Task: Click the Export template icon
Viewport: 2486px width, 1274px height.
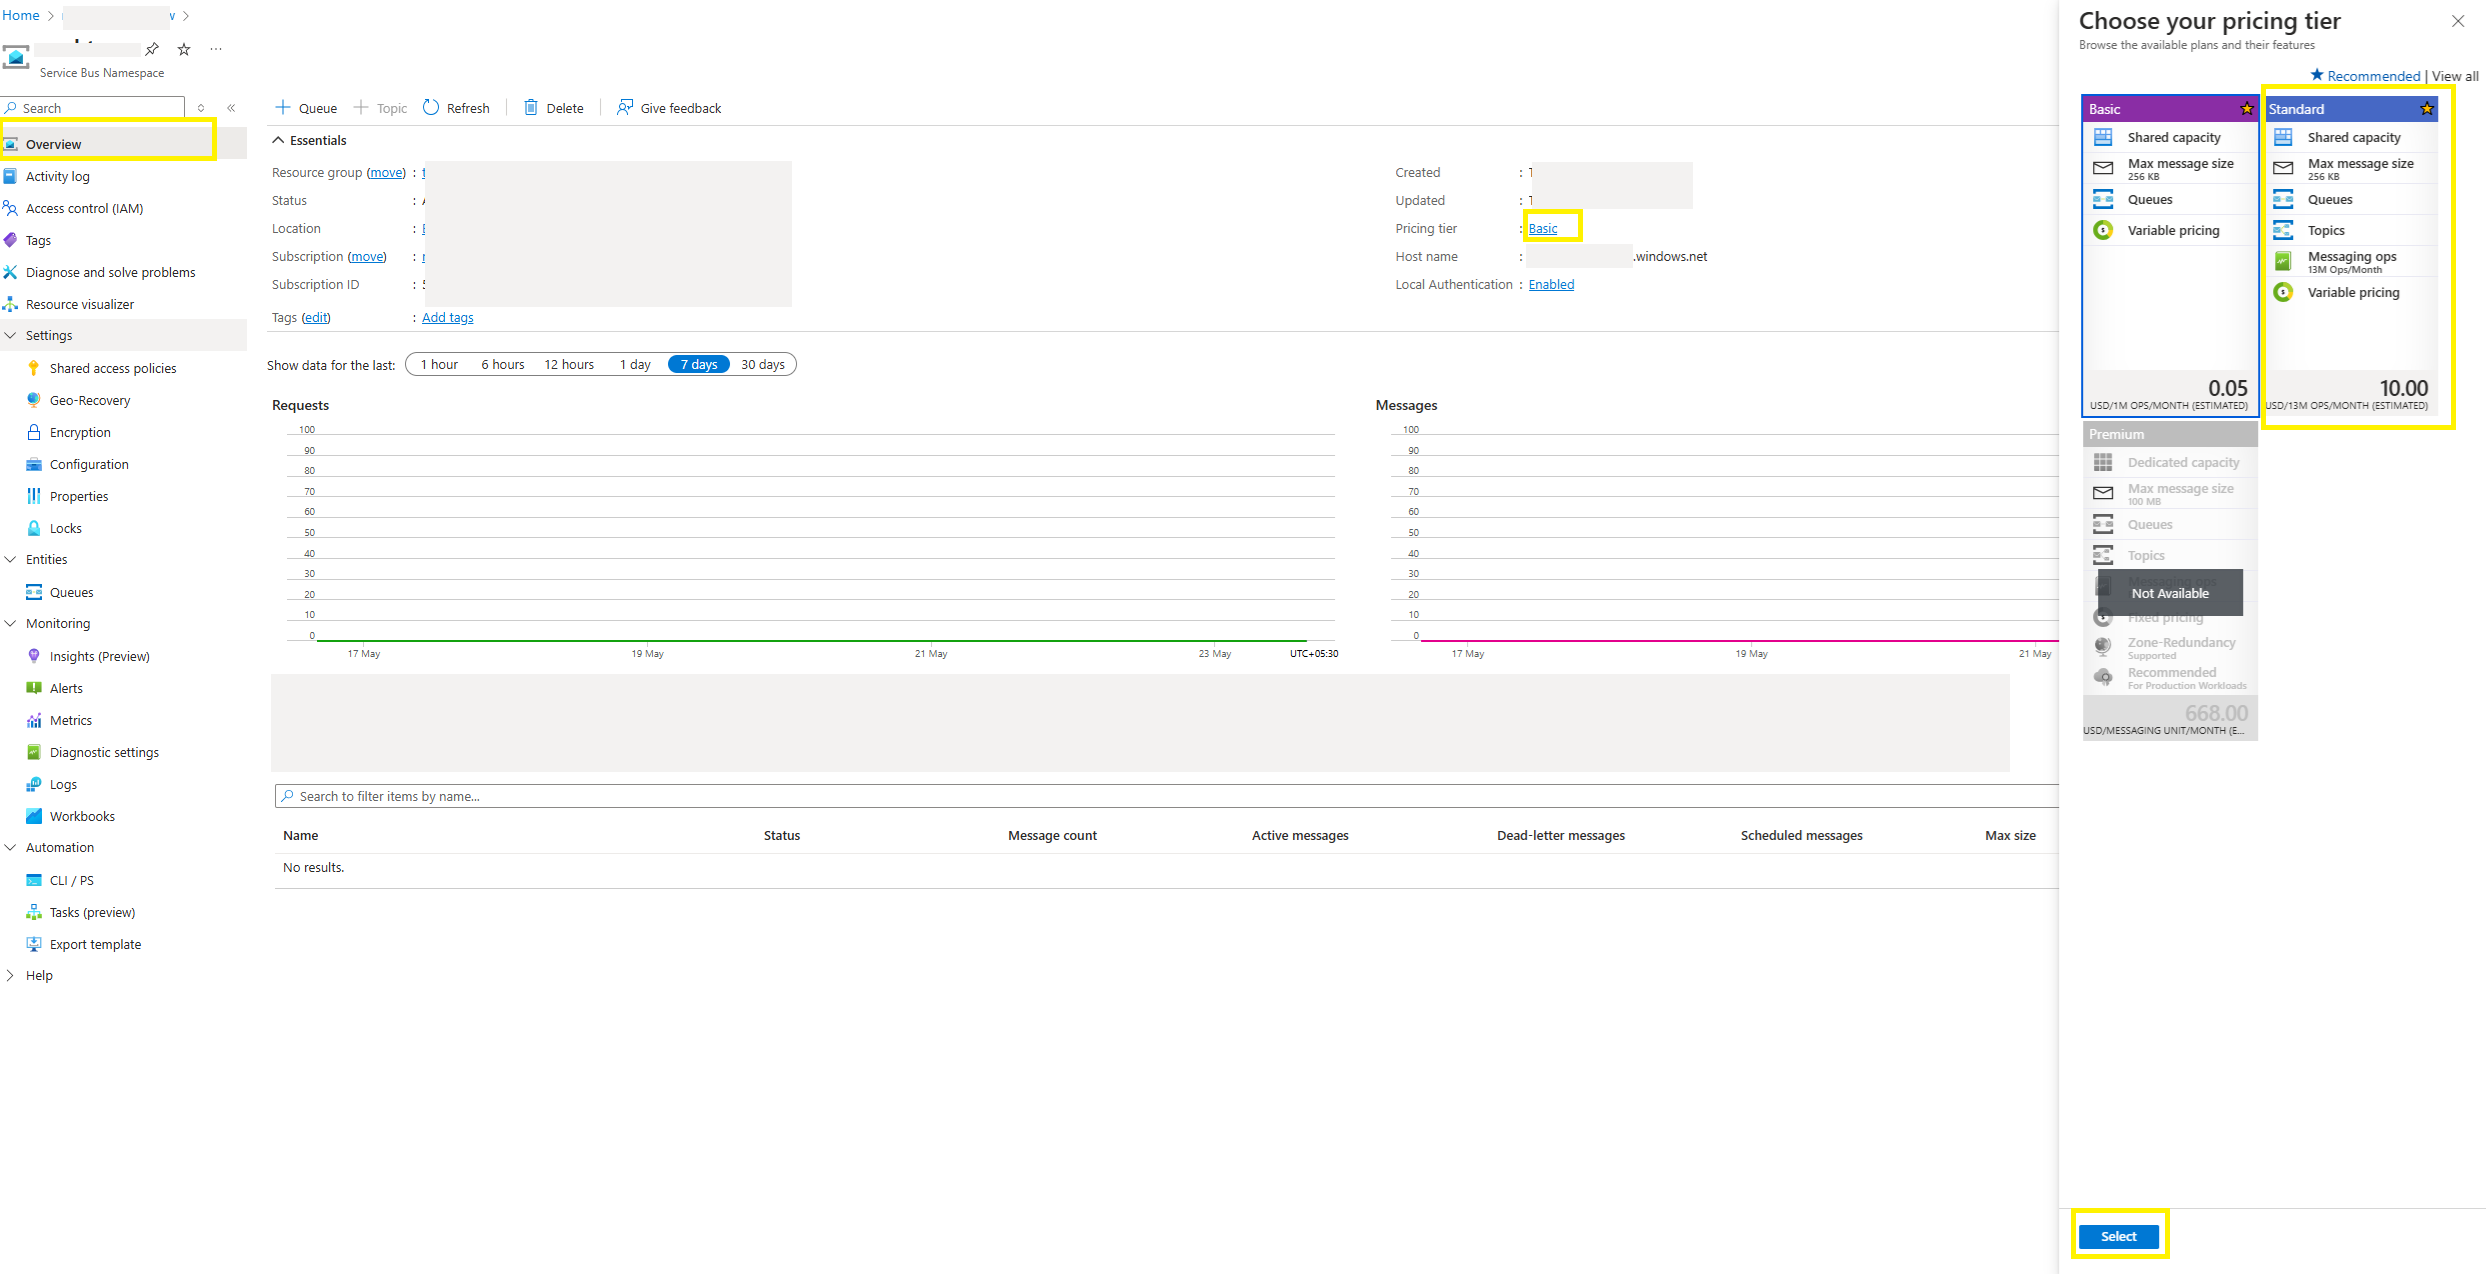Action: (x=34, y=944)
